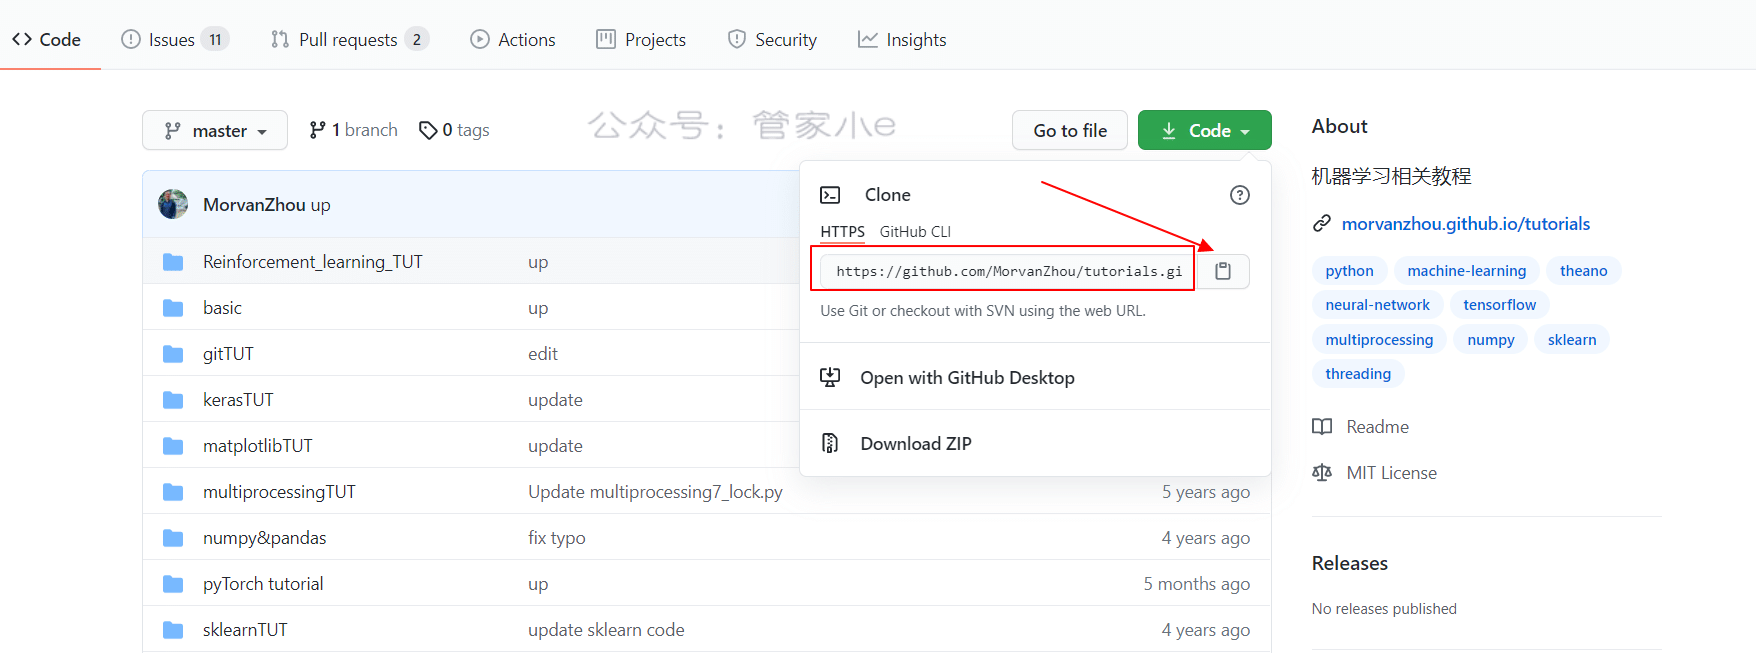This screenshot has height=653, width=1756.
Task: Open the pyTorch tutorial folder name
Action: (x=263, y=584)
